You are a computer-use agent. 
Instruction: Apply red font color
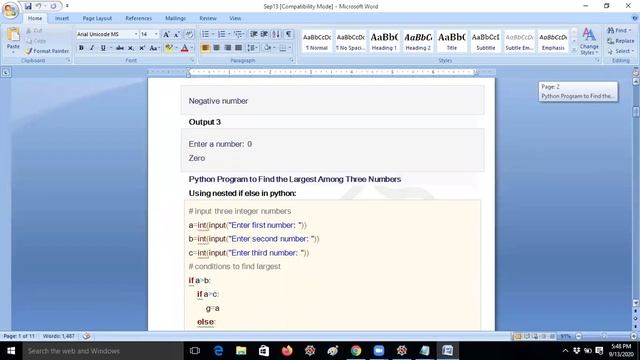[x=184, y=48]
